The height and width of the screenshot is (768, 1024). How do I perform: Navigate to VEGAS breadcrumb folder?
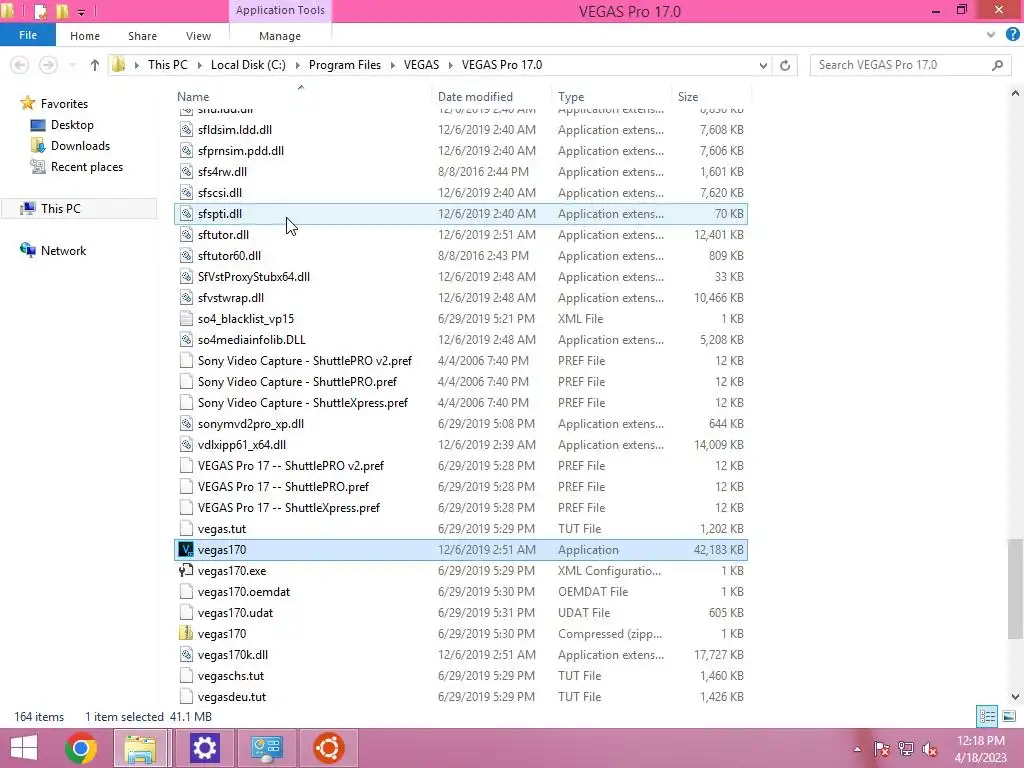(x=421, y=65)
